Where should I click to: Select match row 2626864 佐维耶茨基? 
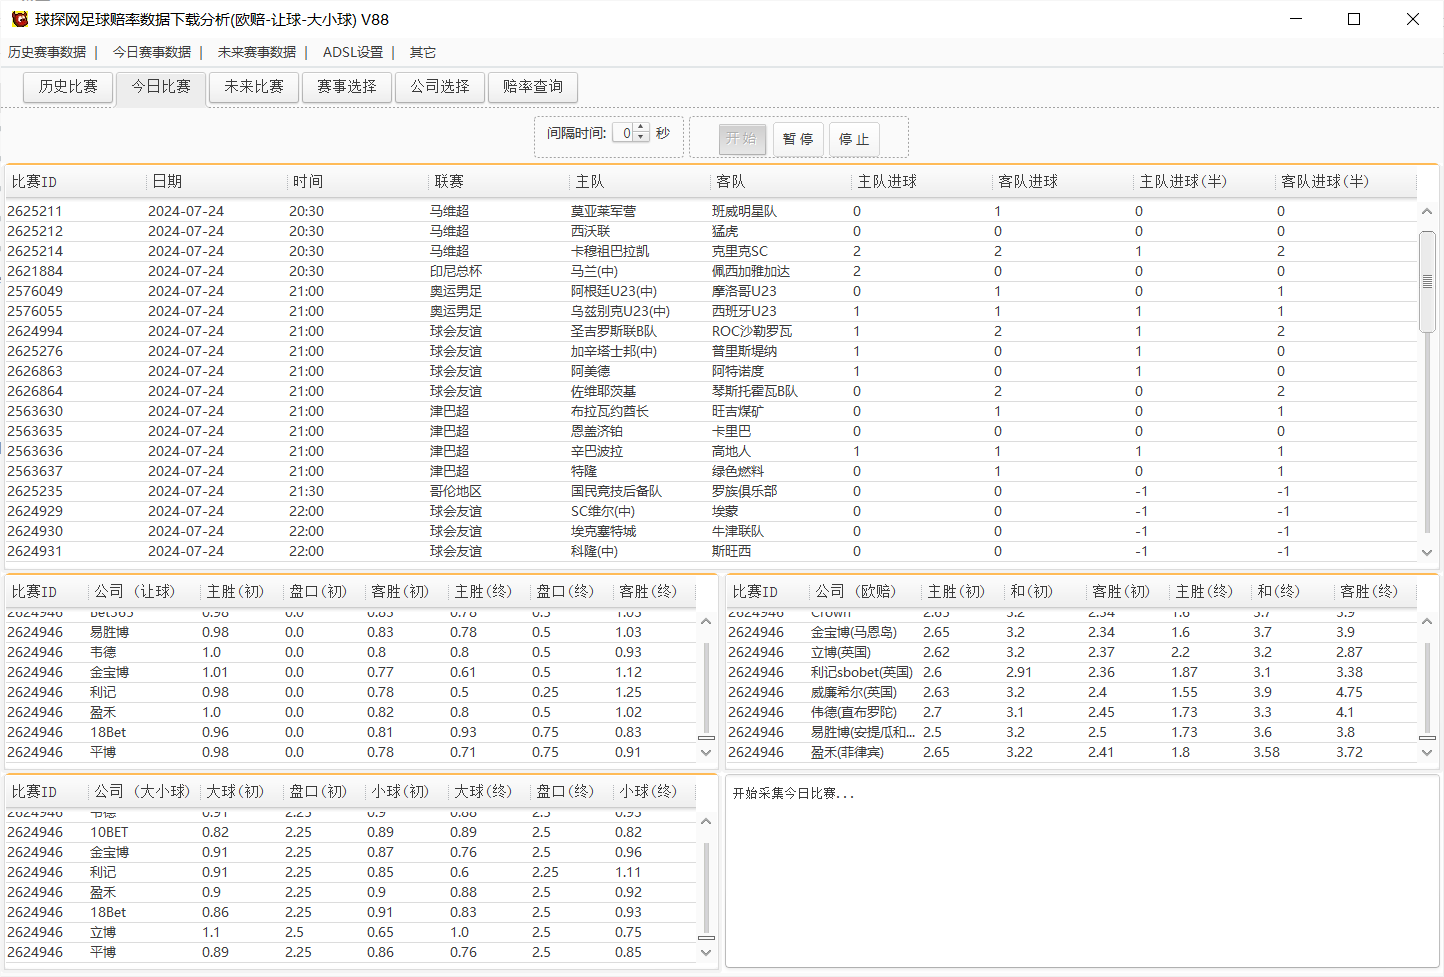[x=711, y=391]
